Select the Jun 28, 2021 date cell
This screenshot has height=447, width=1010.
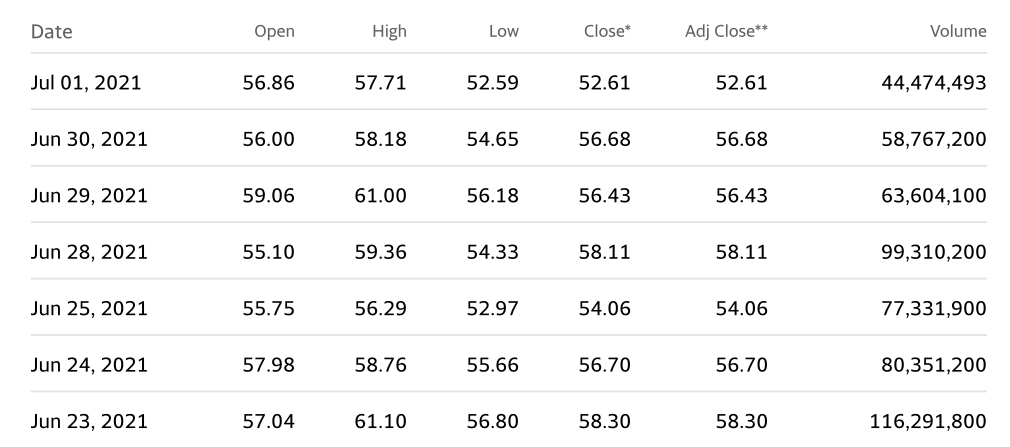(x=89, y=252)
